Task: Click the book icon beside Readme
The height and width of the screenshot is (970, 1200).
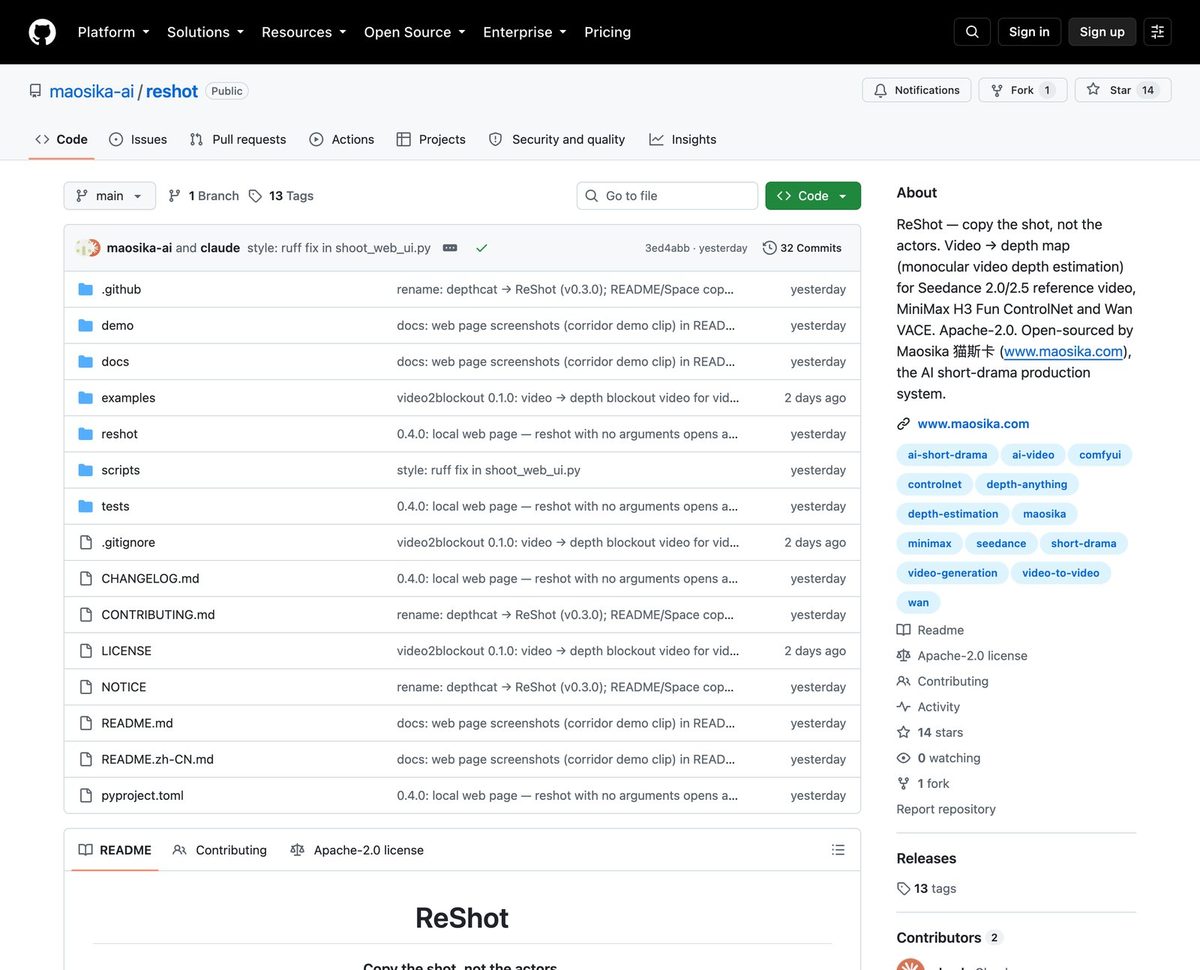Action: point(904,630)
